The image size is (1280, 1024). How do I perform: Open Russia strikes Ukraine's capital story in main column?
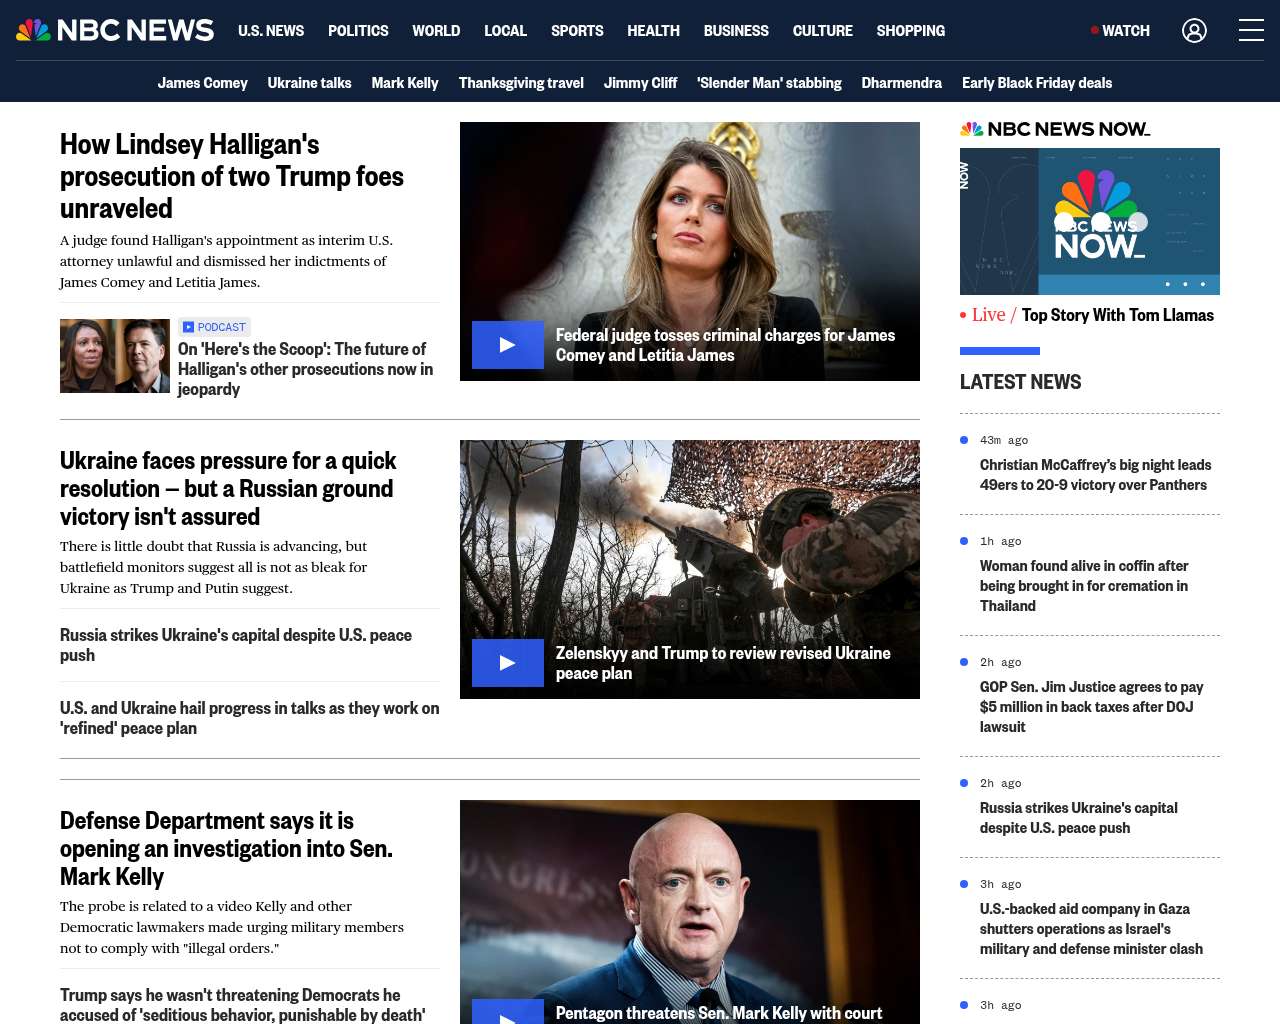pos(236,645)
